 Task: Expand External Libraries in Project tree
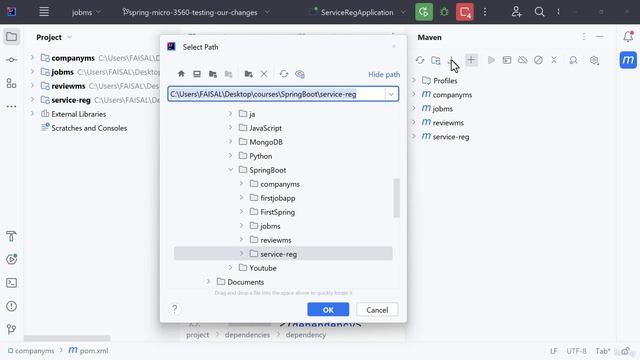click(x=32, y=114)
